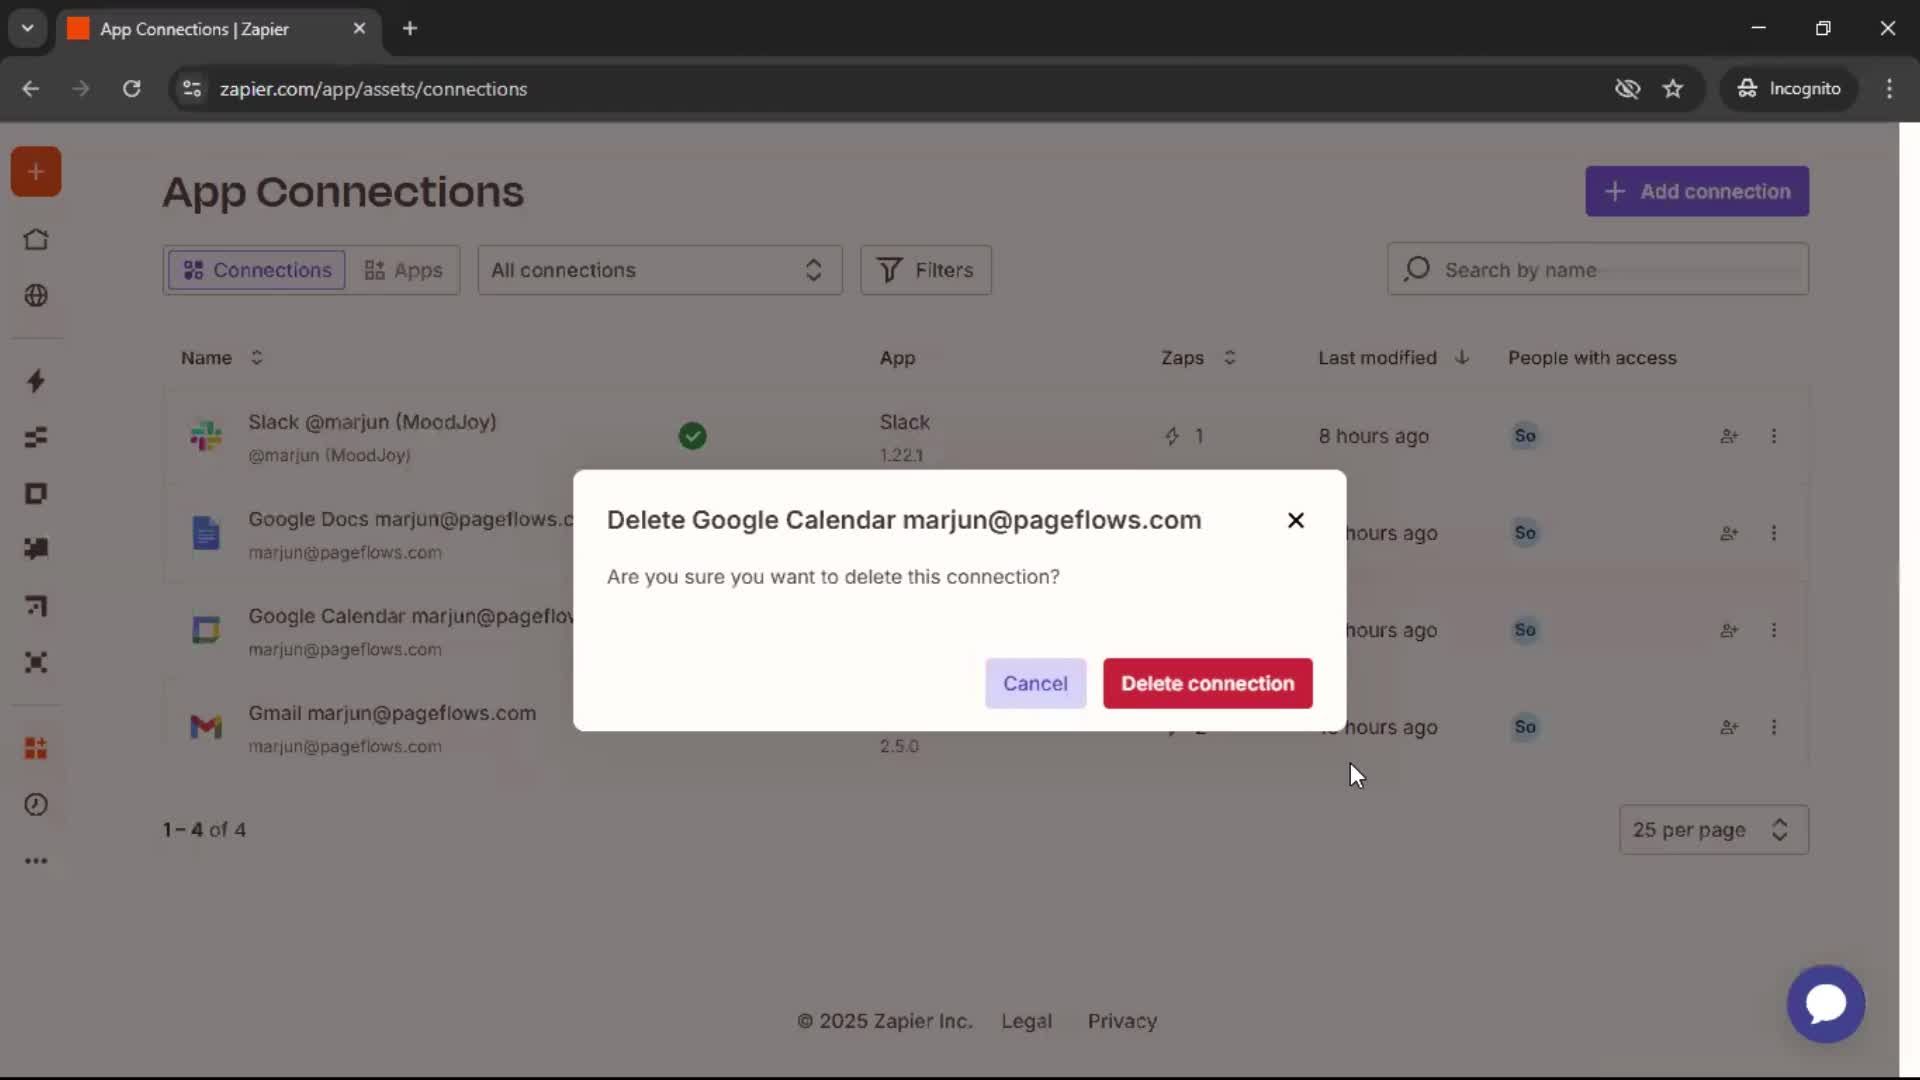Click Cancel in the delete dialog

coord(1035,683)
